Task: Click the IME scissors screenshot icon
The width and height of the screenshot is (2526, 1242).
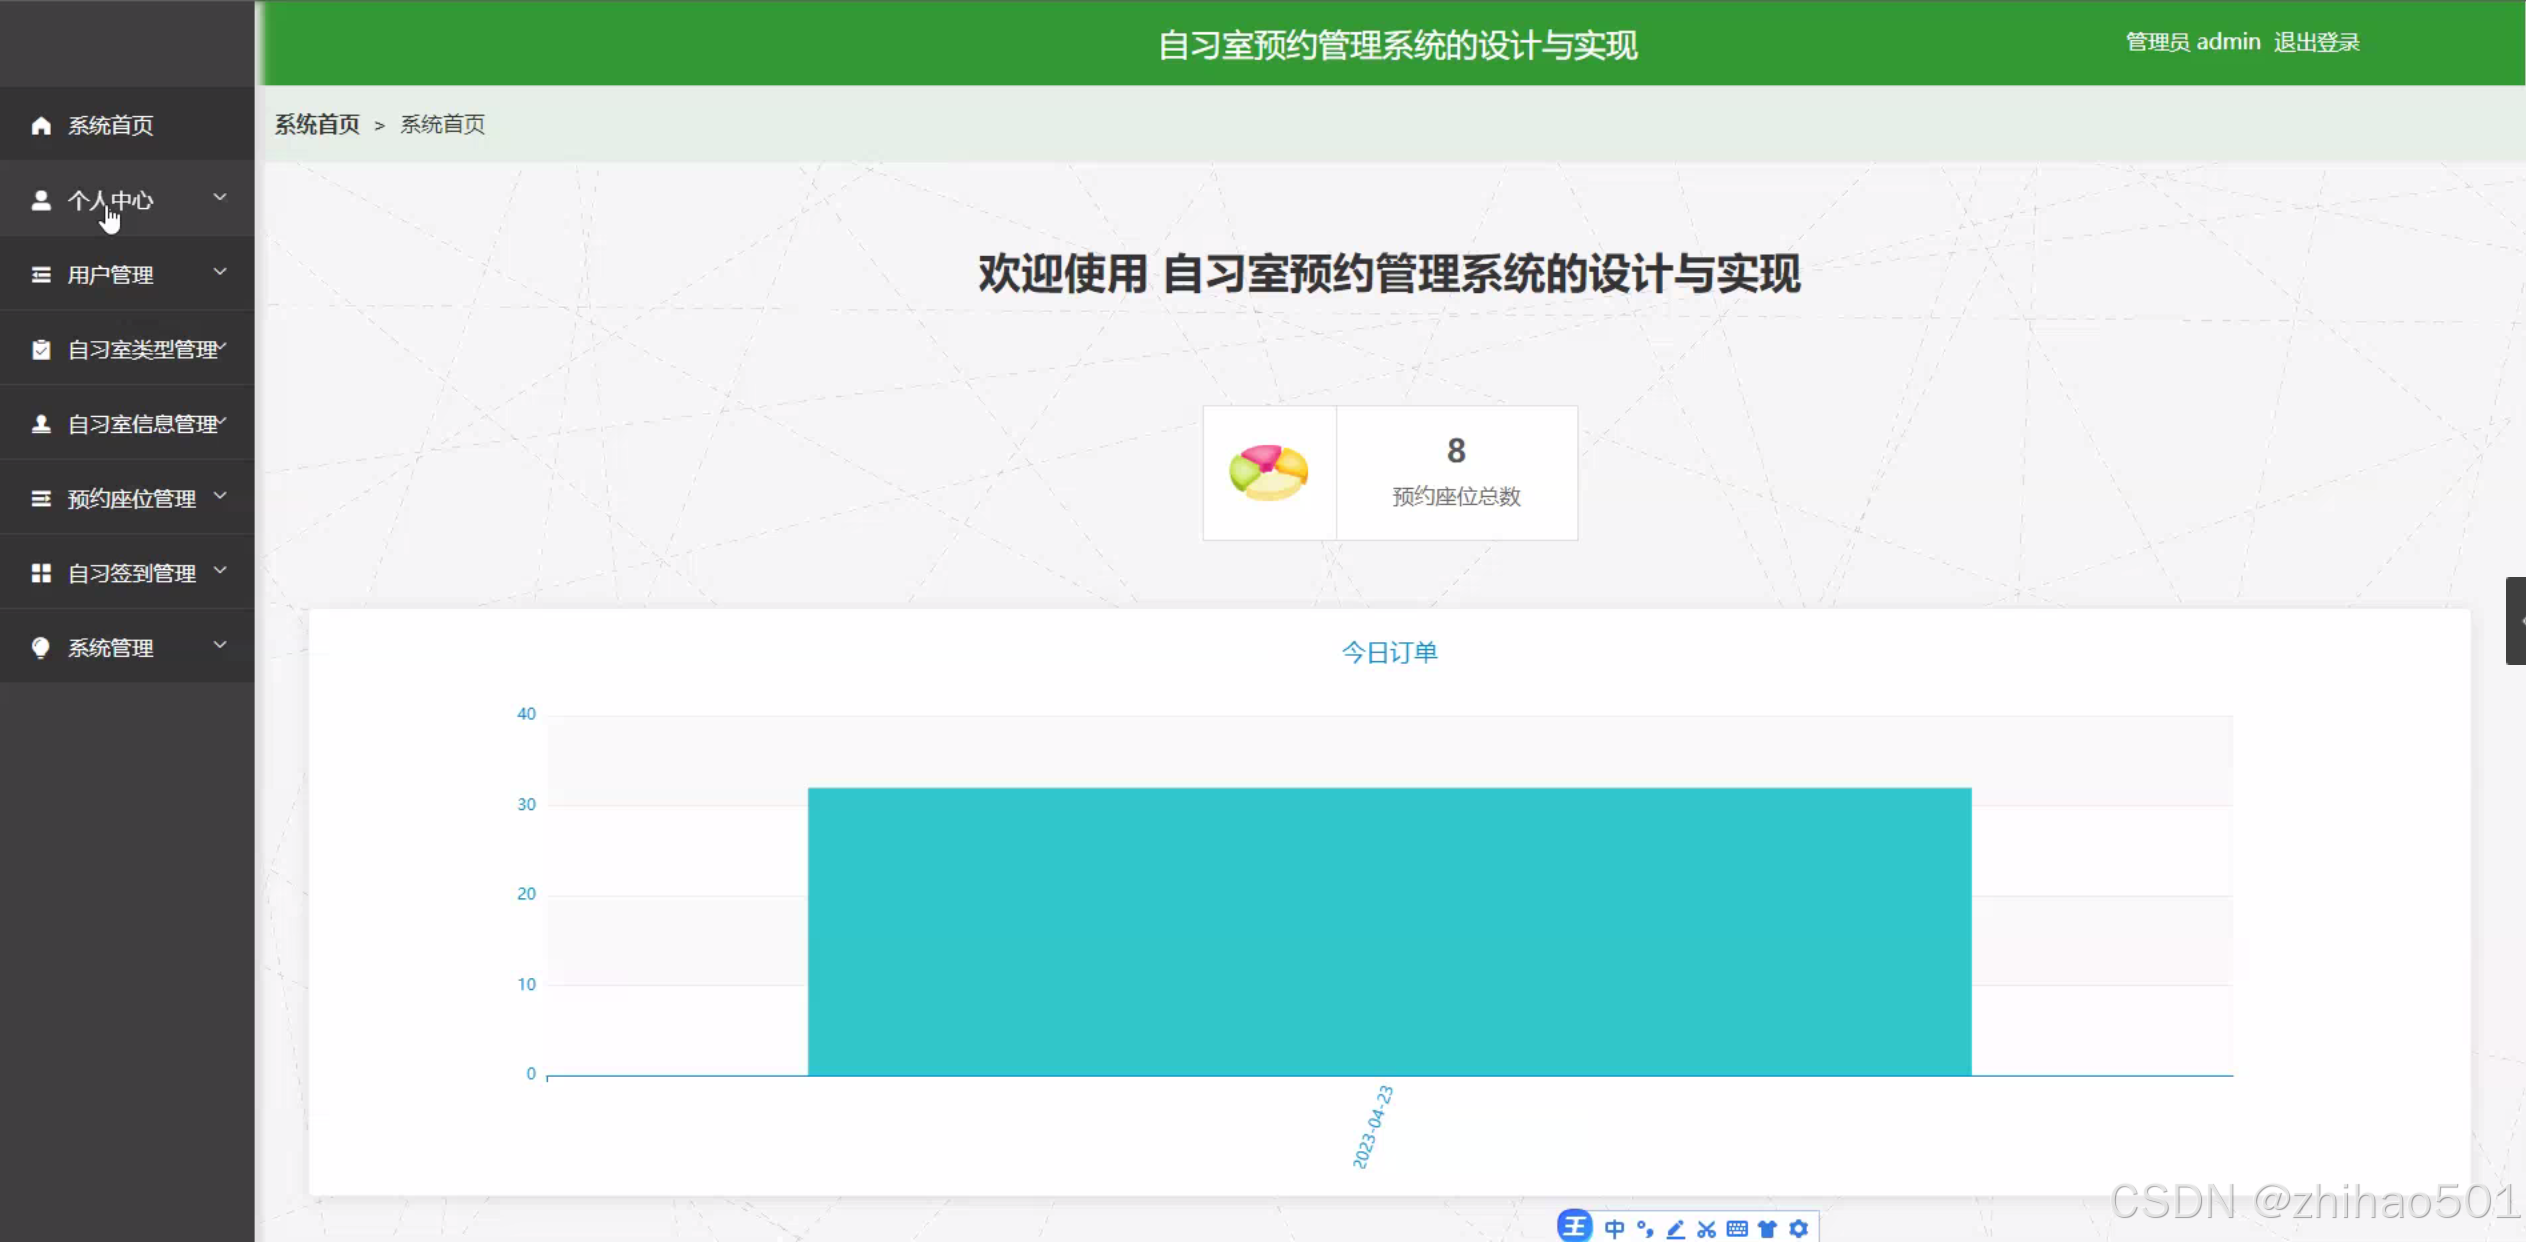Action: [1706, 1229]
